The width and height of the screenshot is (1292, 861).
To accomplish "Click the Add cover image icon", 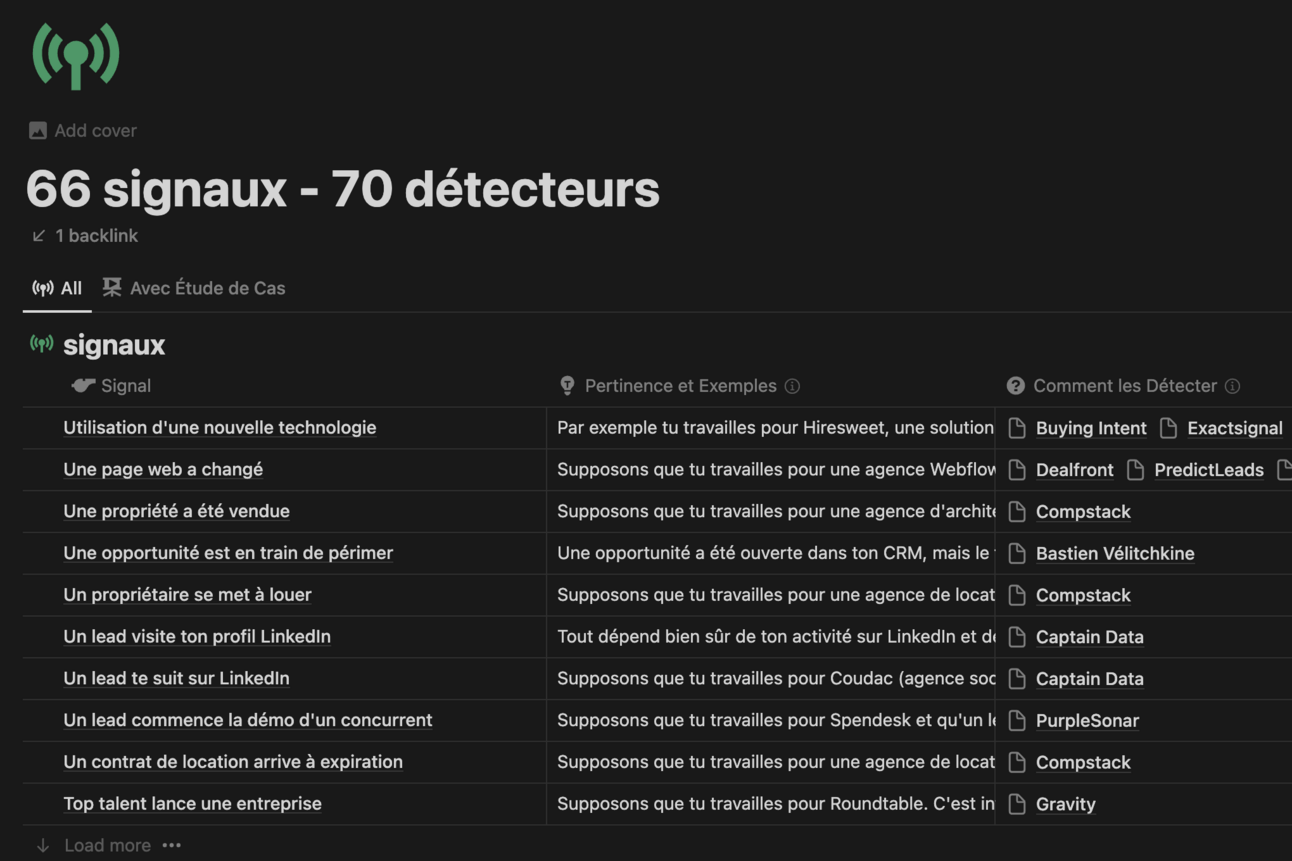I will (x=37, y=130).
